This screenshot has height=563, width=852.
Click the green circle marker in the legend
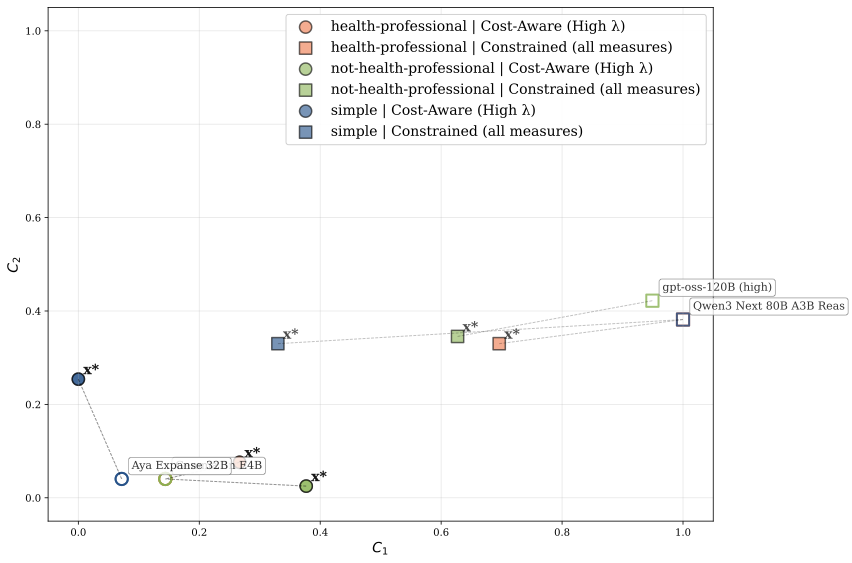point(306,69)
